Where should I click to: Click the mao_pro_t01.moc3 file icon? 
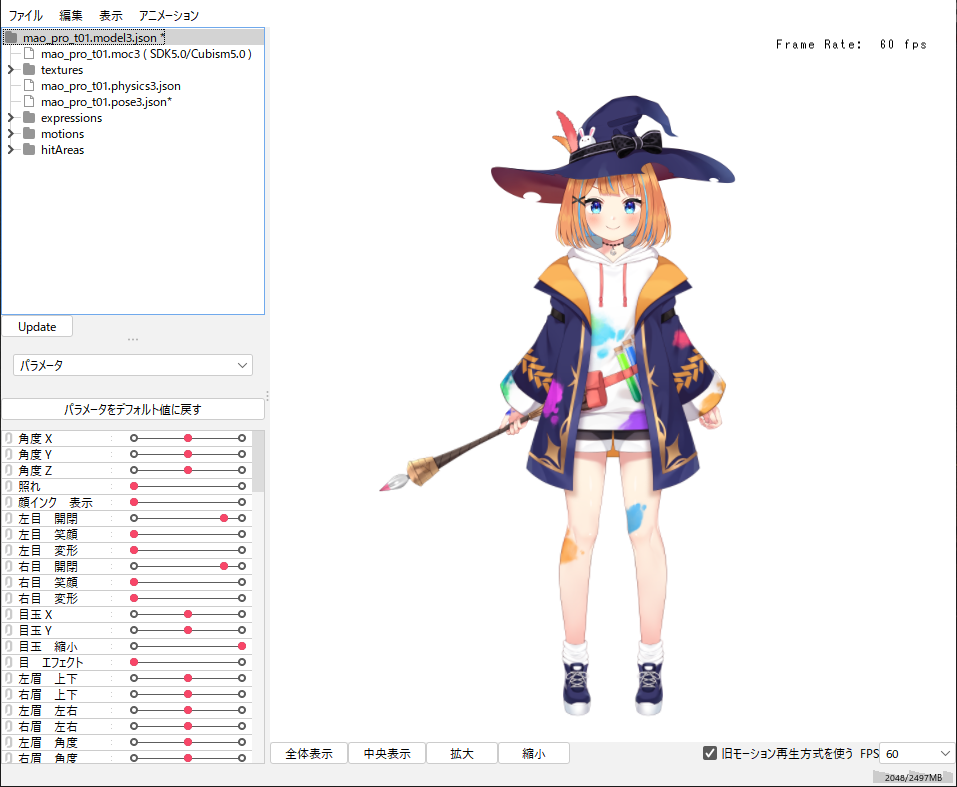tap(29, 54)
